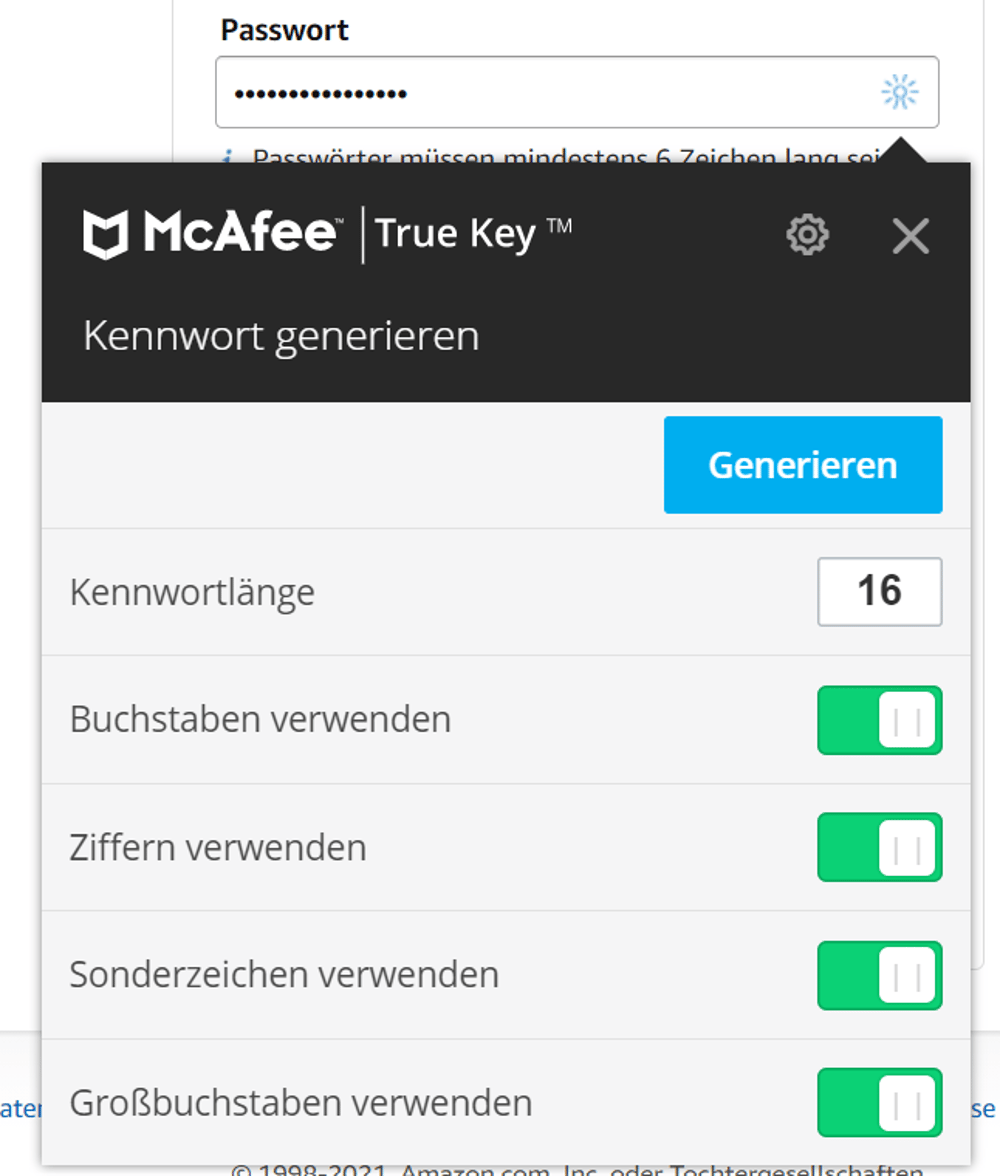The width and height of the screenshot is (1000, 1176).
Task: Click the partially visible link at bottom right
Action: (981, 1107)
